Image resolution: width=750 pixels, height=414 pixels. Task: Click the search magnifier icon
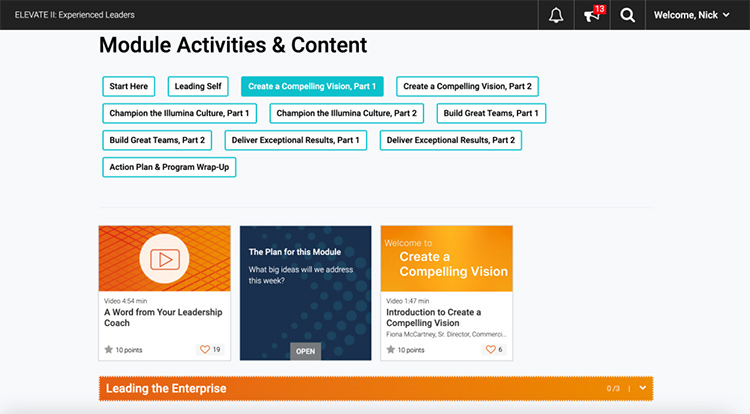(627, 15)
